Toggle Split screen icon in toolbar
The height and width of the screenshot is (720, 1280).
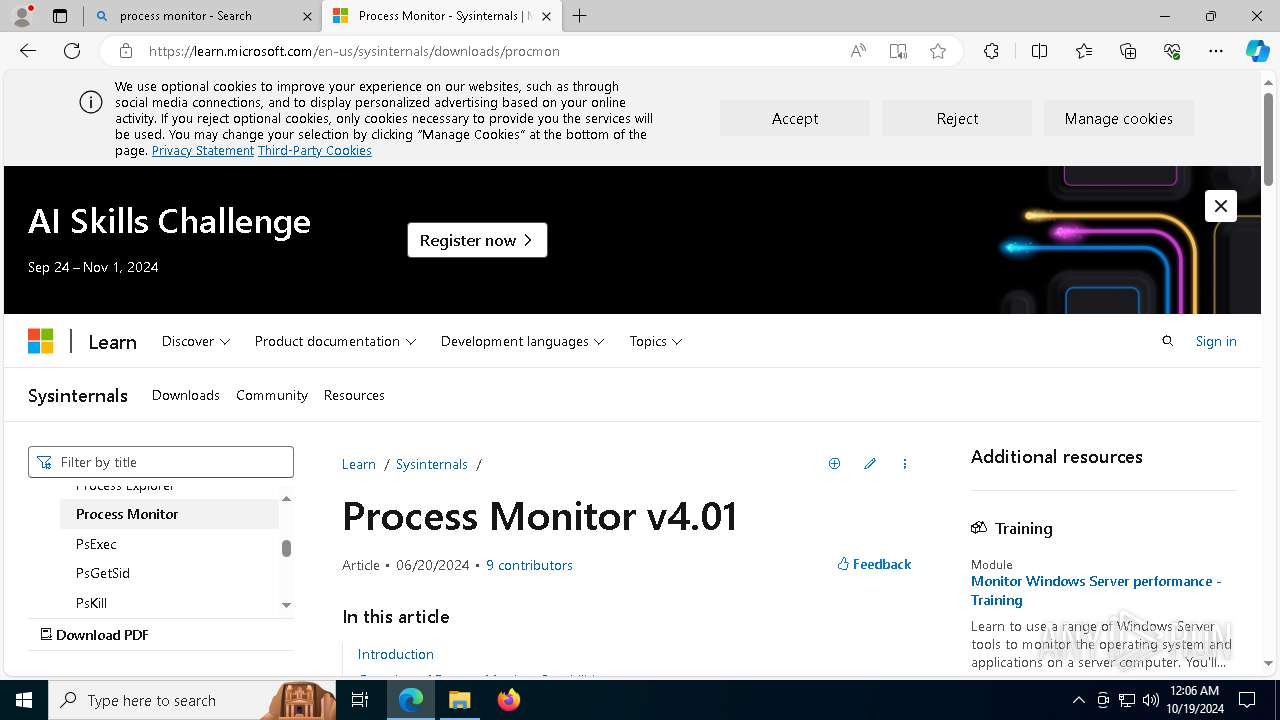pos(1039,51)
